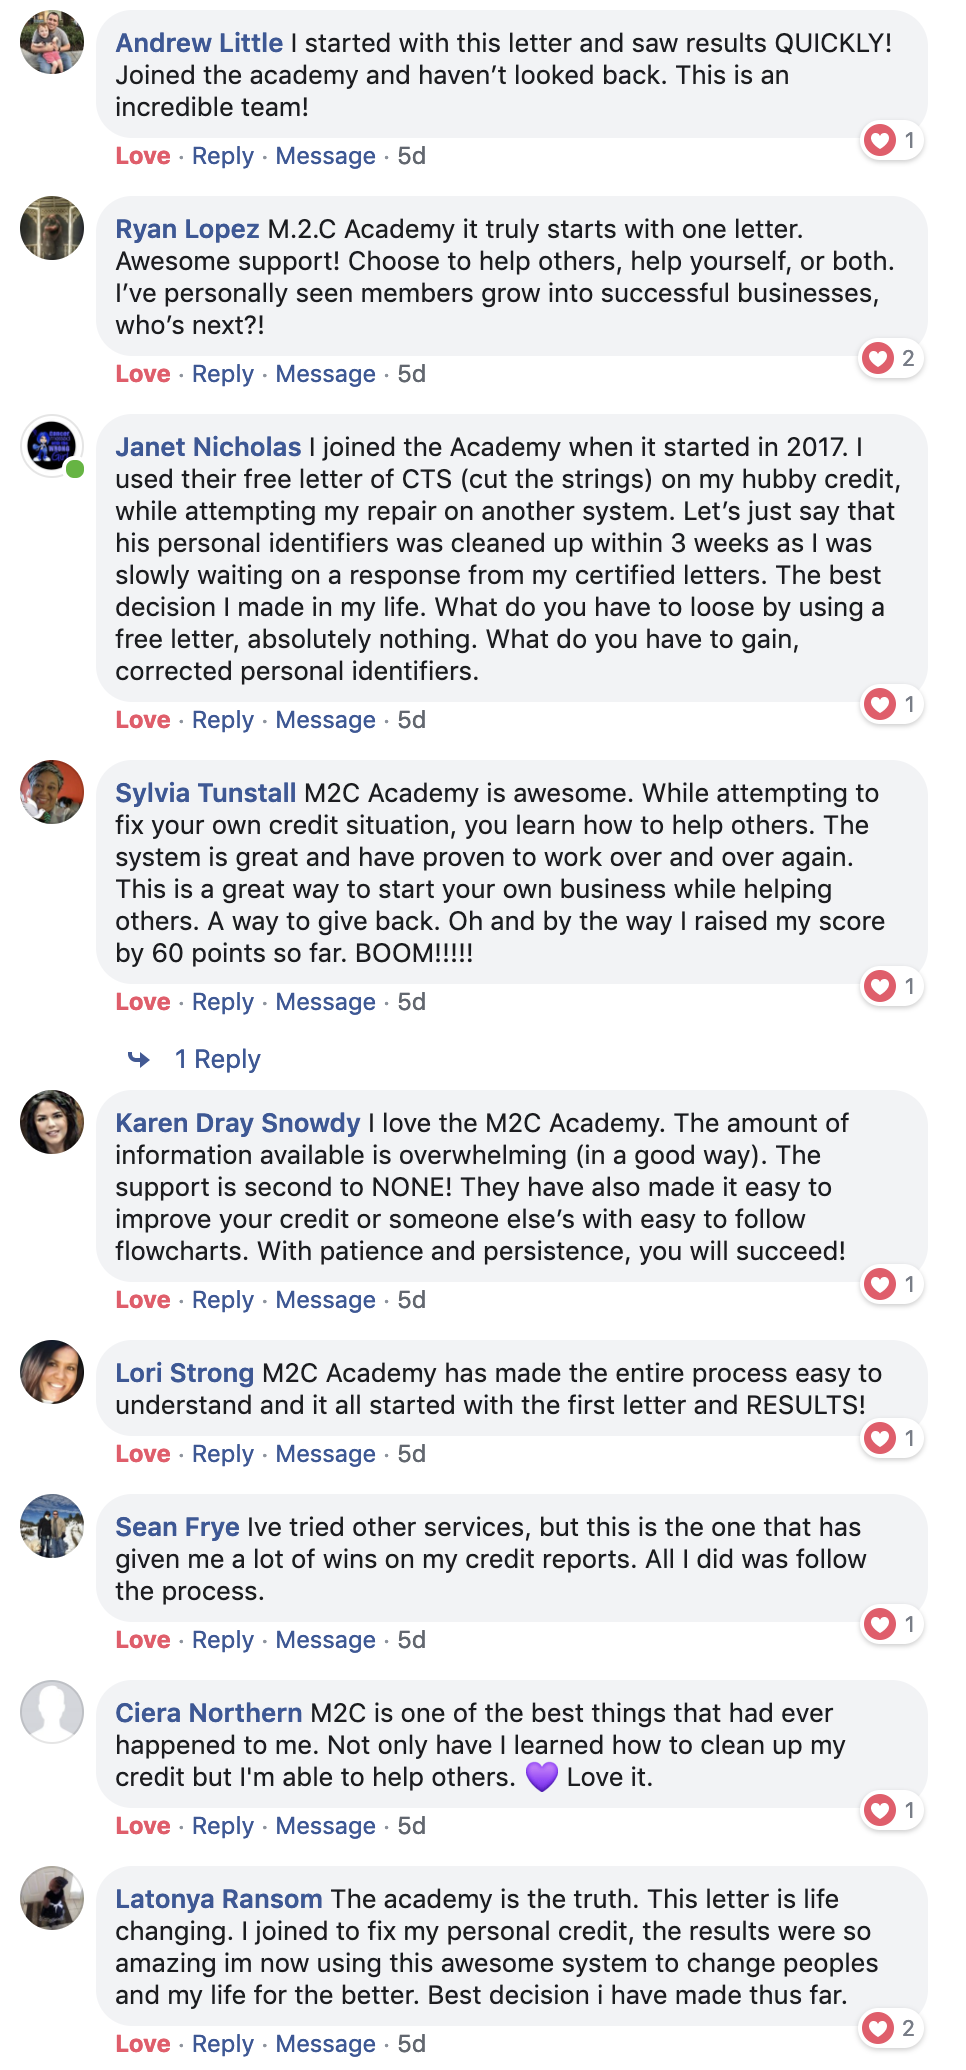Open Latonya Ransom's profile name link
The height and width of the screenshot is (2070, 966).
coord(219,1899)
